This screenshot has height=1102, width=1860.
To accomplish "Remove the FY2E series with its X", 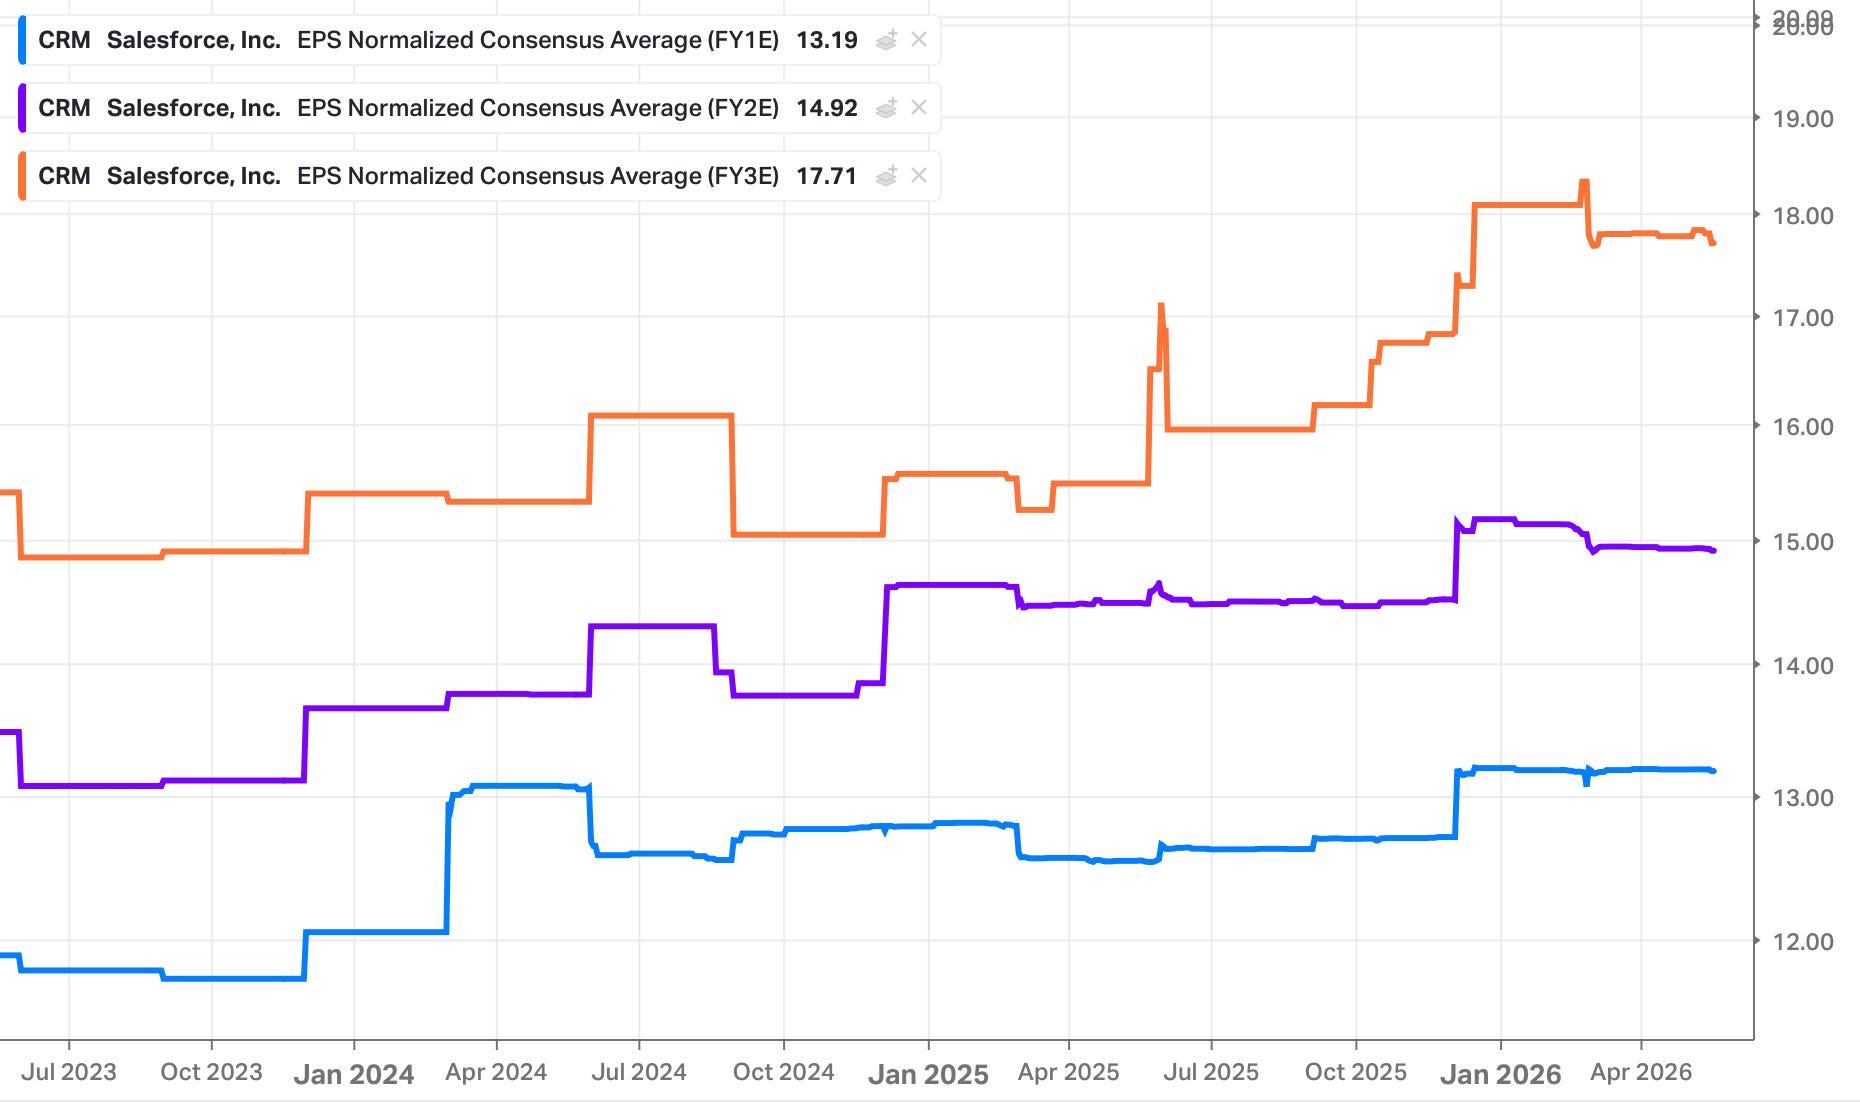I will (x=919, y=108).
